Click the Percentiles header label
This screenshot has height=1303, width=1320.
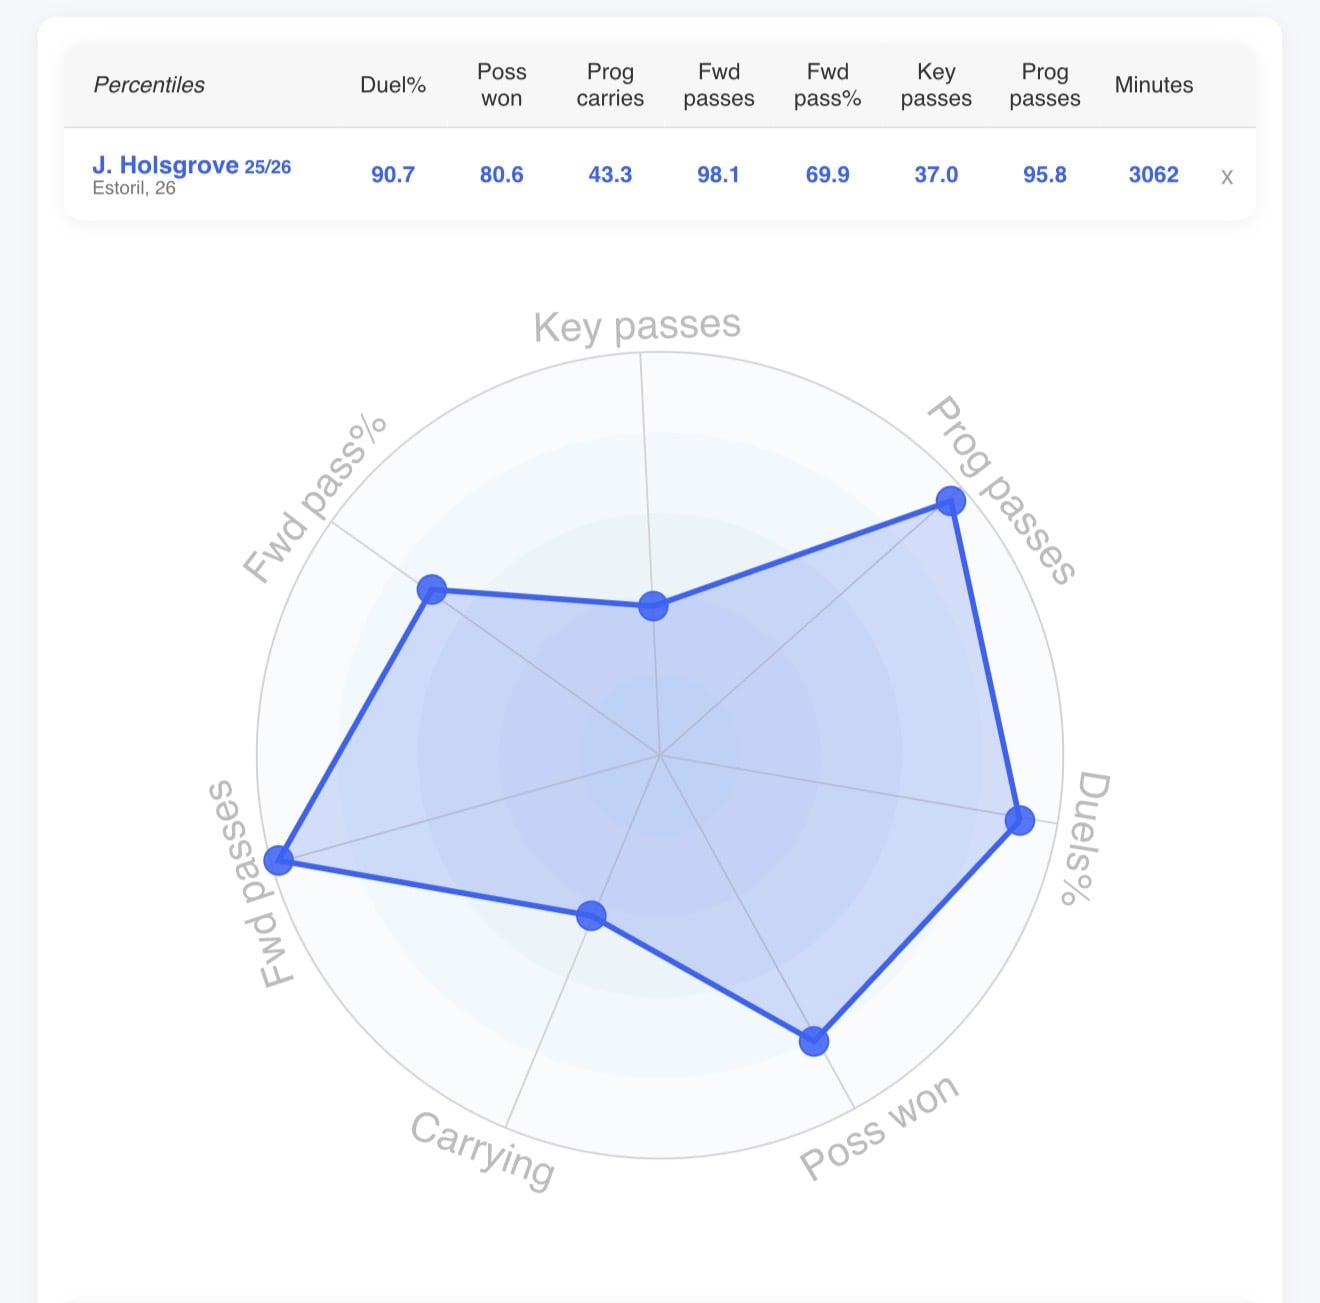pos(149,85)
